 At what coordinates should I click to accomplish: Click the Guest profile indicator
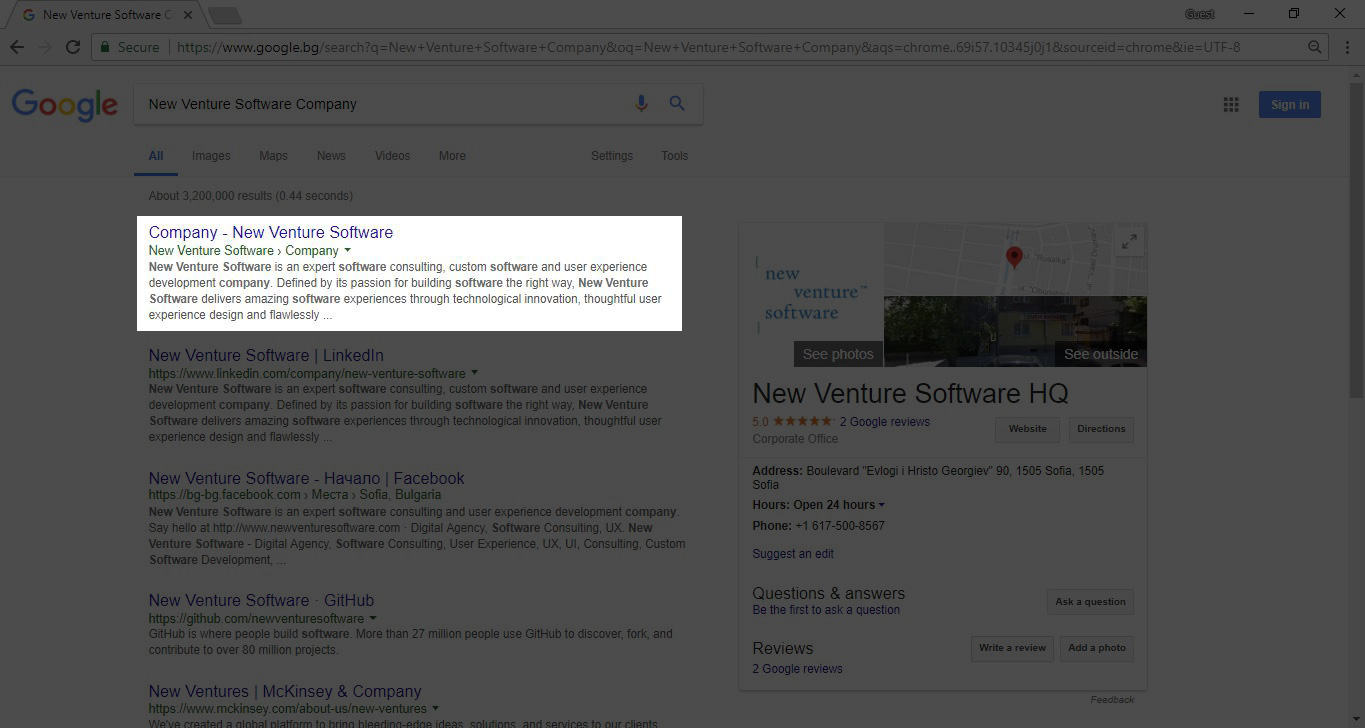pos(1199,14)
